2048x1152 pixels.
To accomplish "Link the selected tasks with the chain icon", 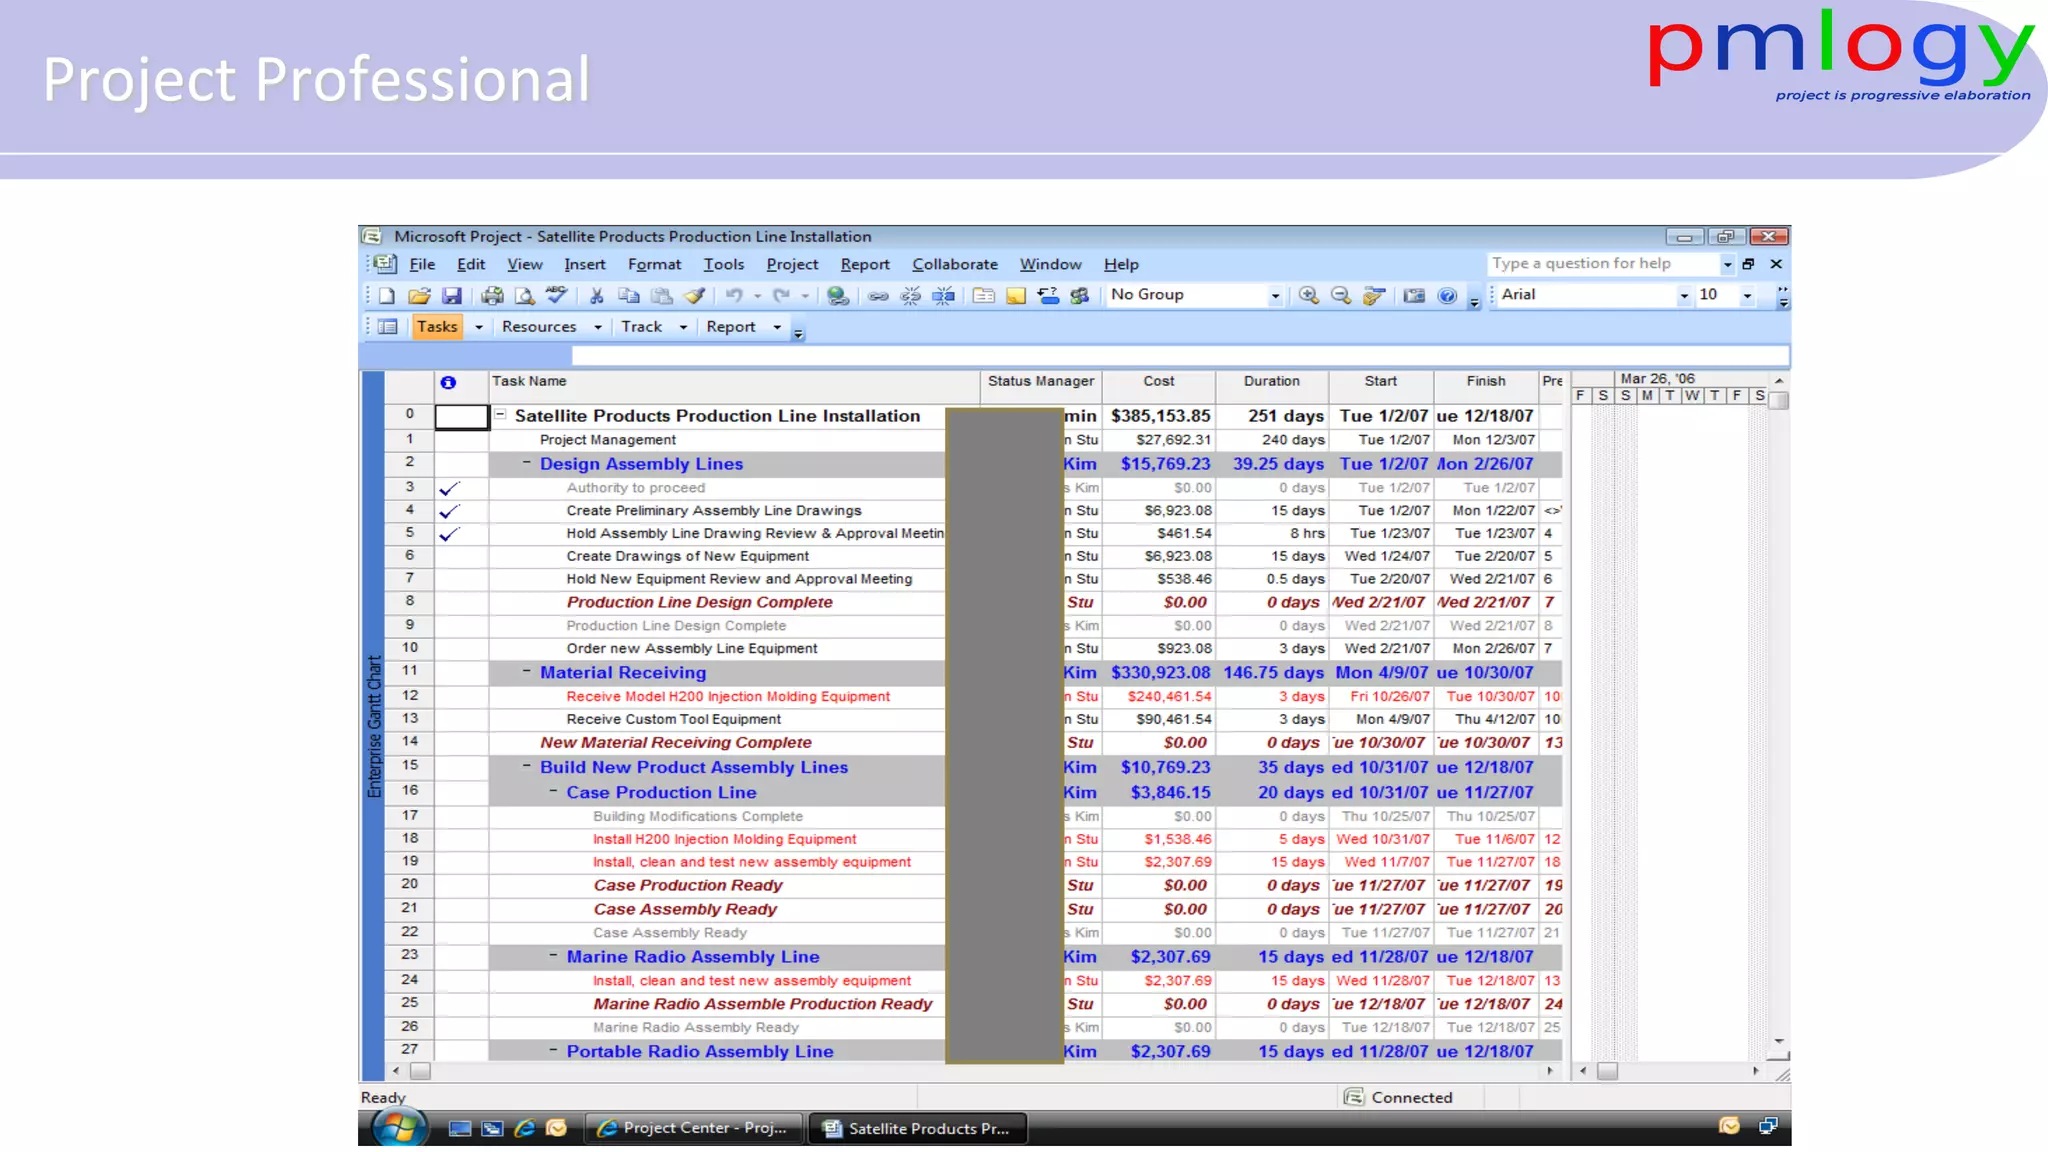I will [878, 295].
